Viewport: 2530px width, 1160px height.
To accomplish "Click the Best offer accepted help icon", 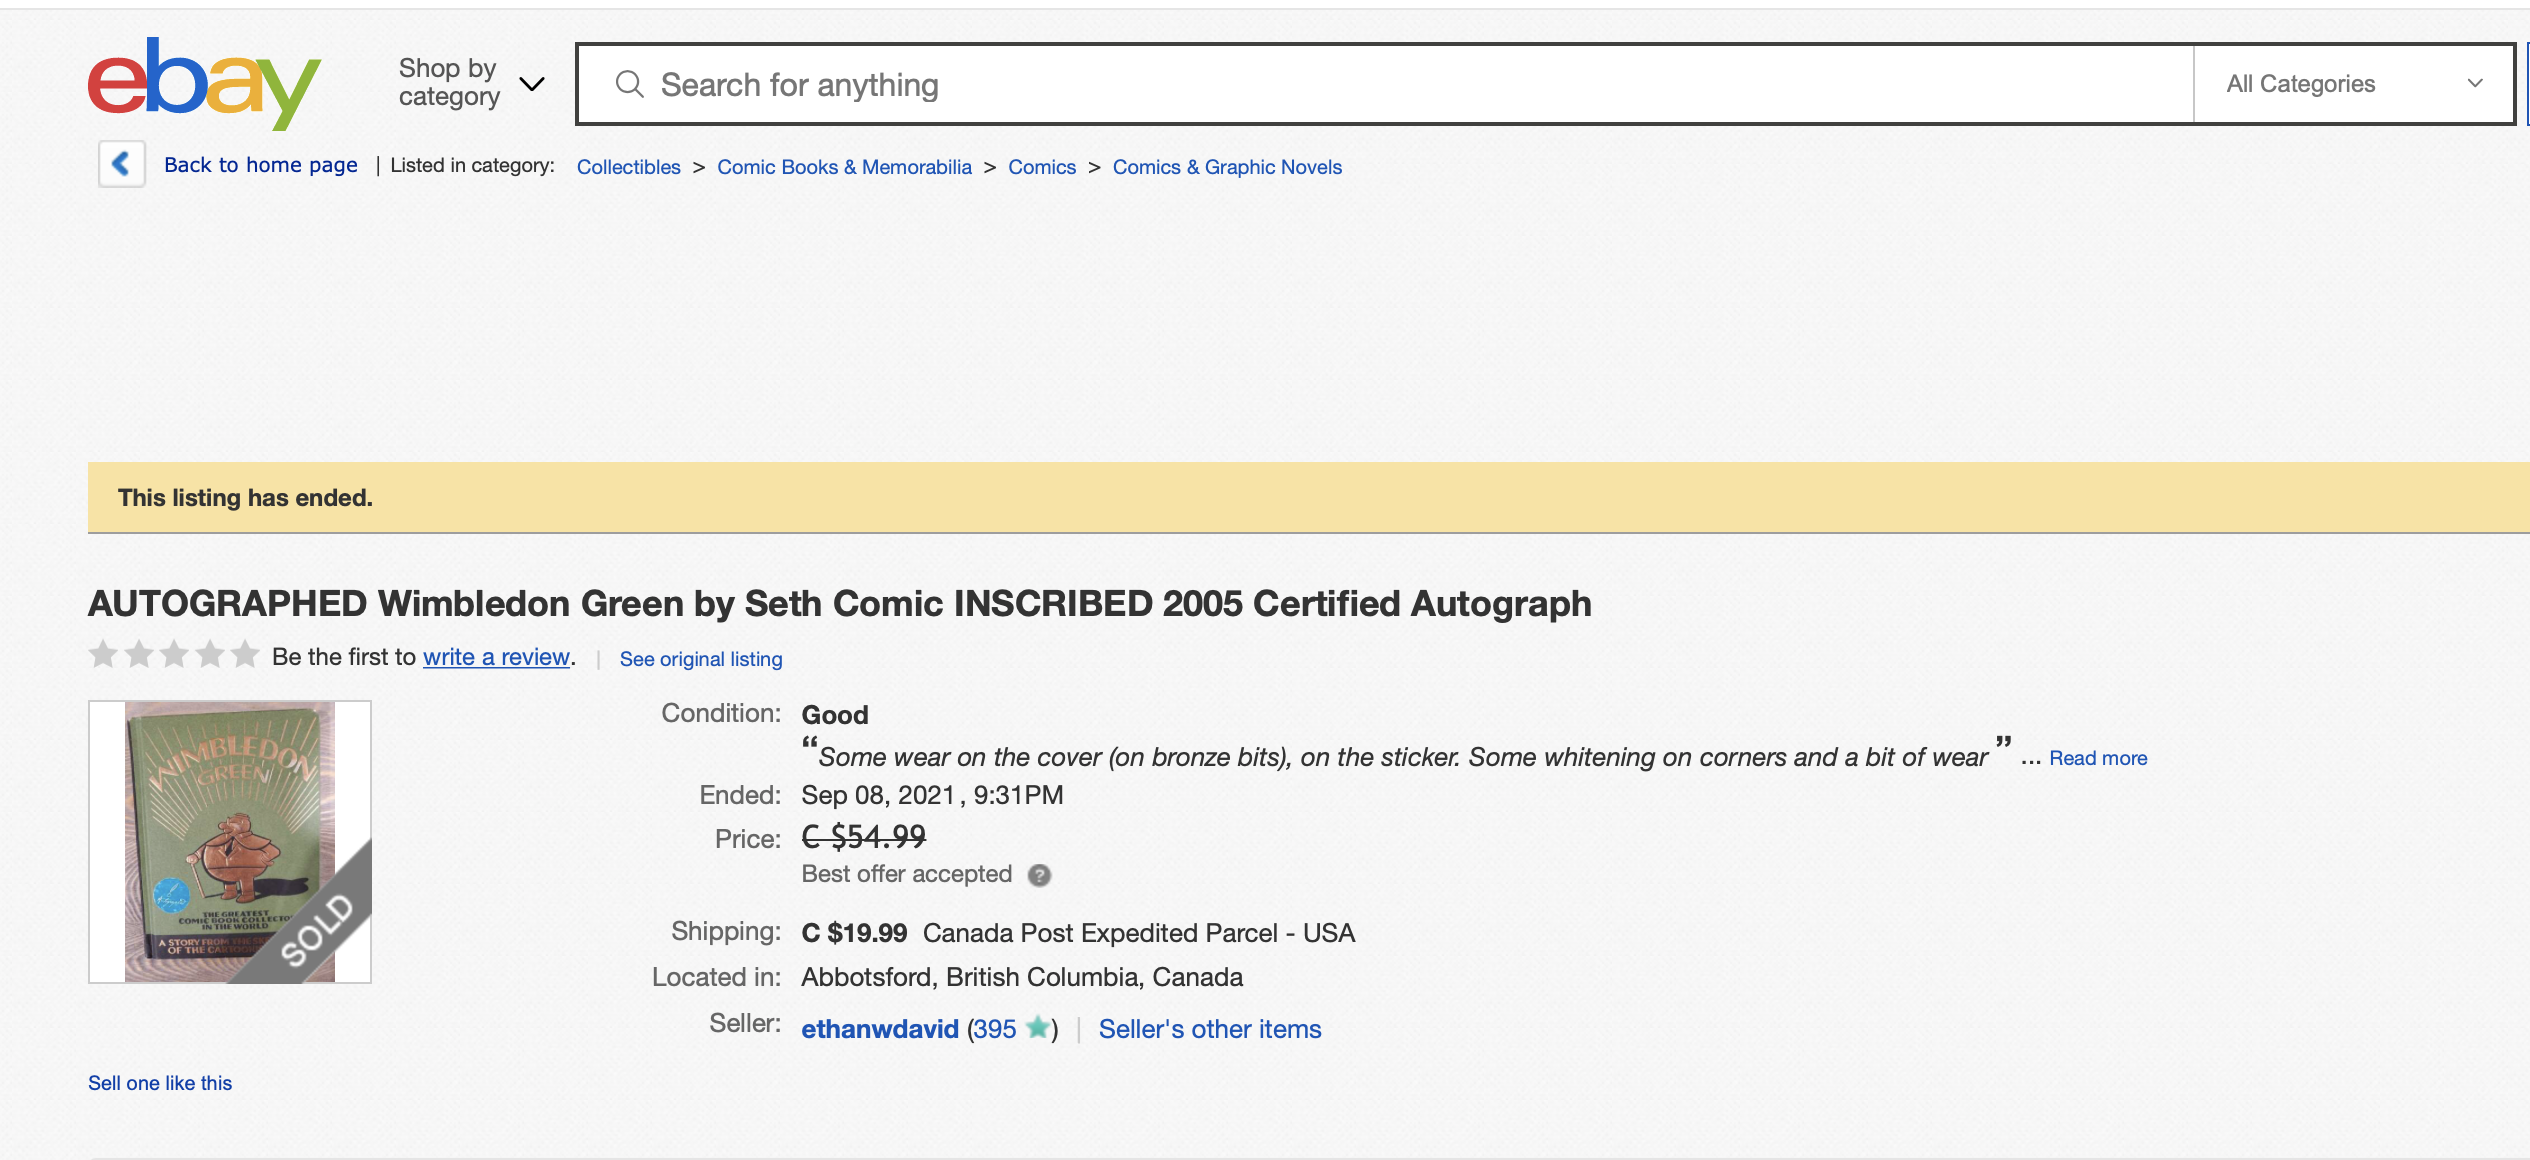I will point(1040,875).
